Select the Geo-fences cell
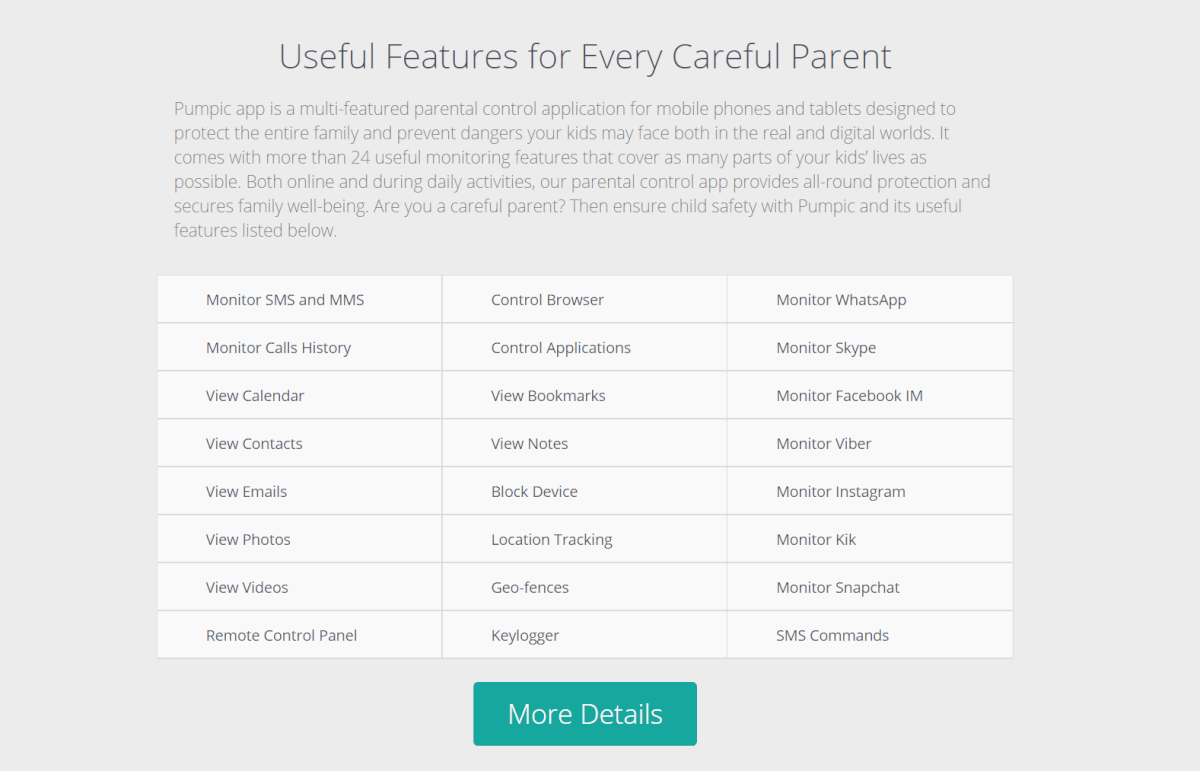Screen dimensions: 1200x771 pyautogui.click(x=584, y=588)
